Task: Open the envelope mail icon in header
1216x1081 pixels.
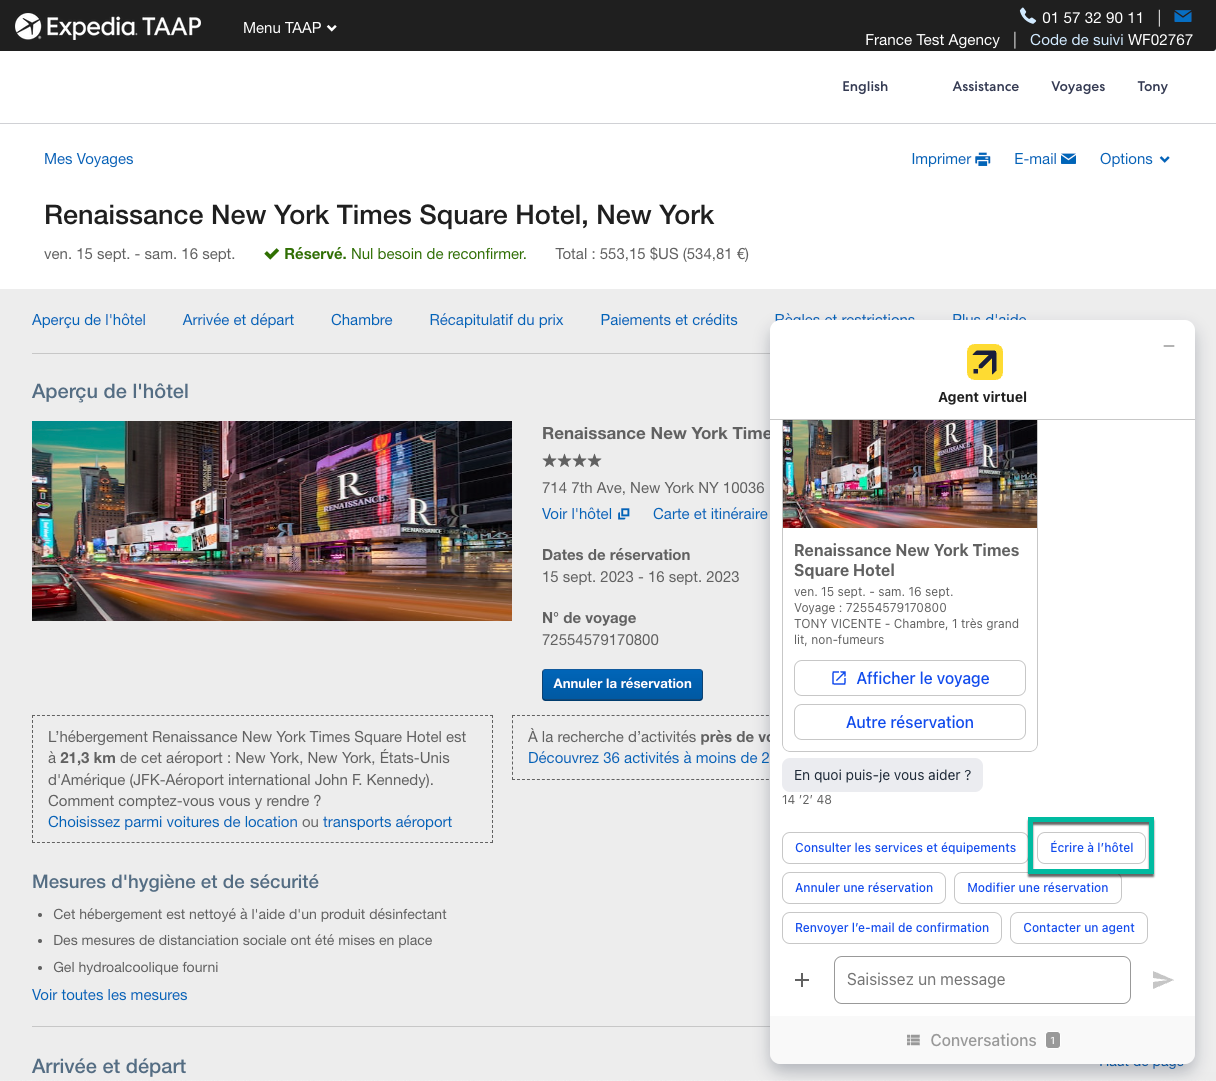Action: click(1183, 16)
